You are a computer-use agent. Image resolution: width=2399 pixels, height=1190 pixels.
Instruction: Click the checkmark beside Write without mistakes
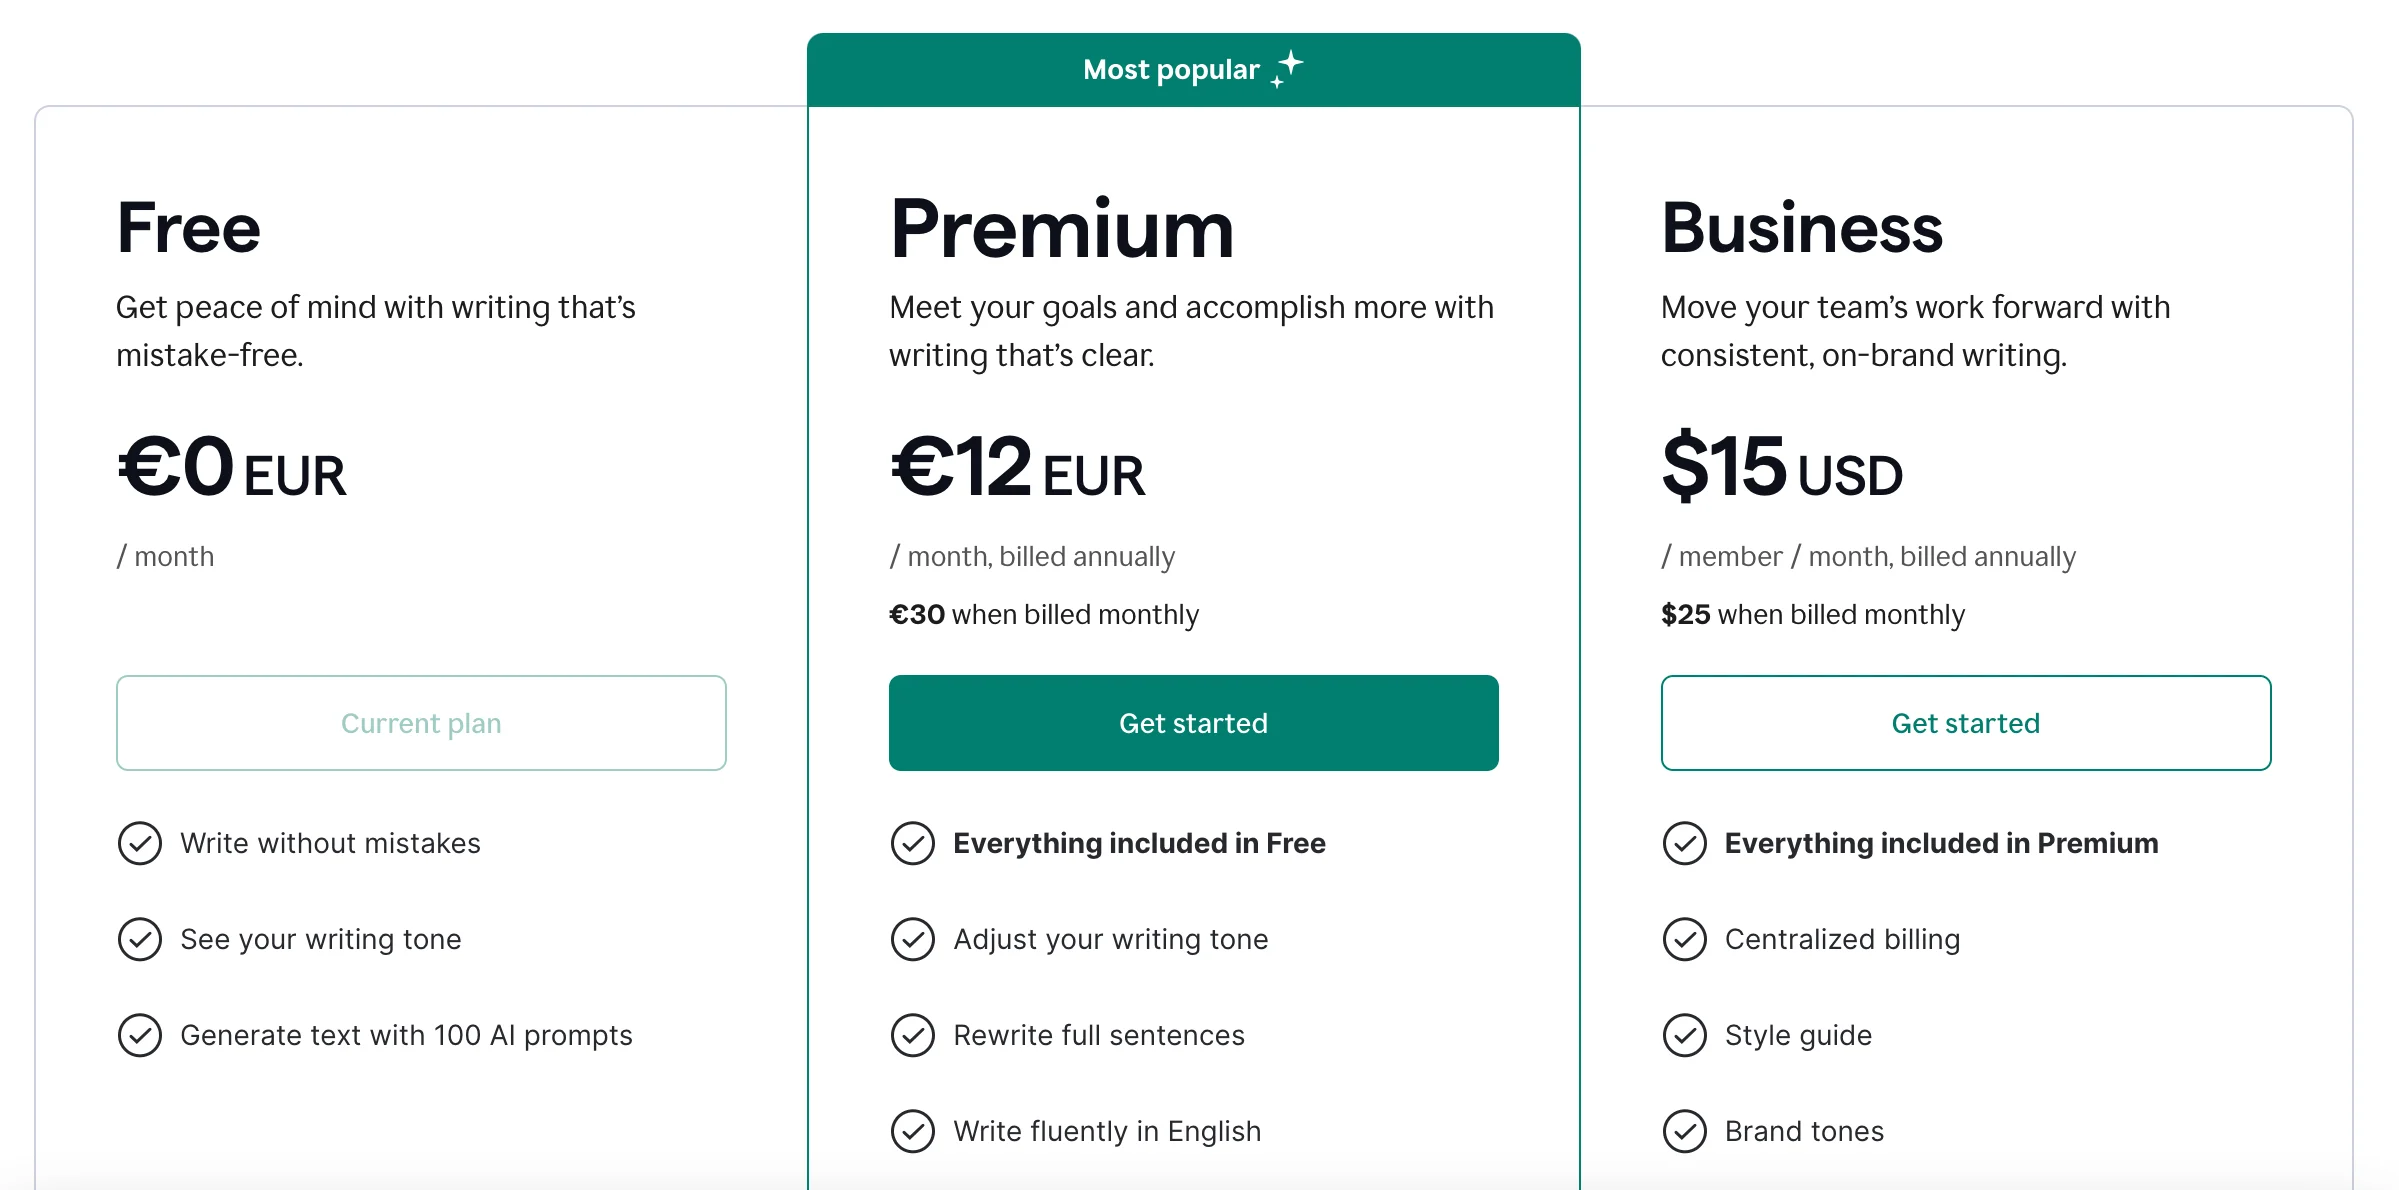pos(140,843)
